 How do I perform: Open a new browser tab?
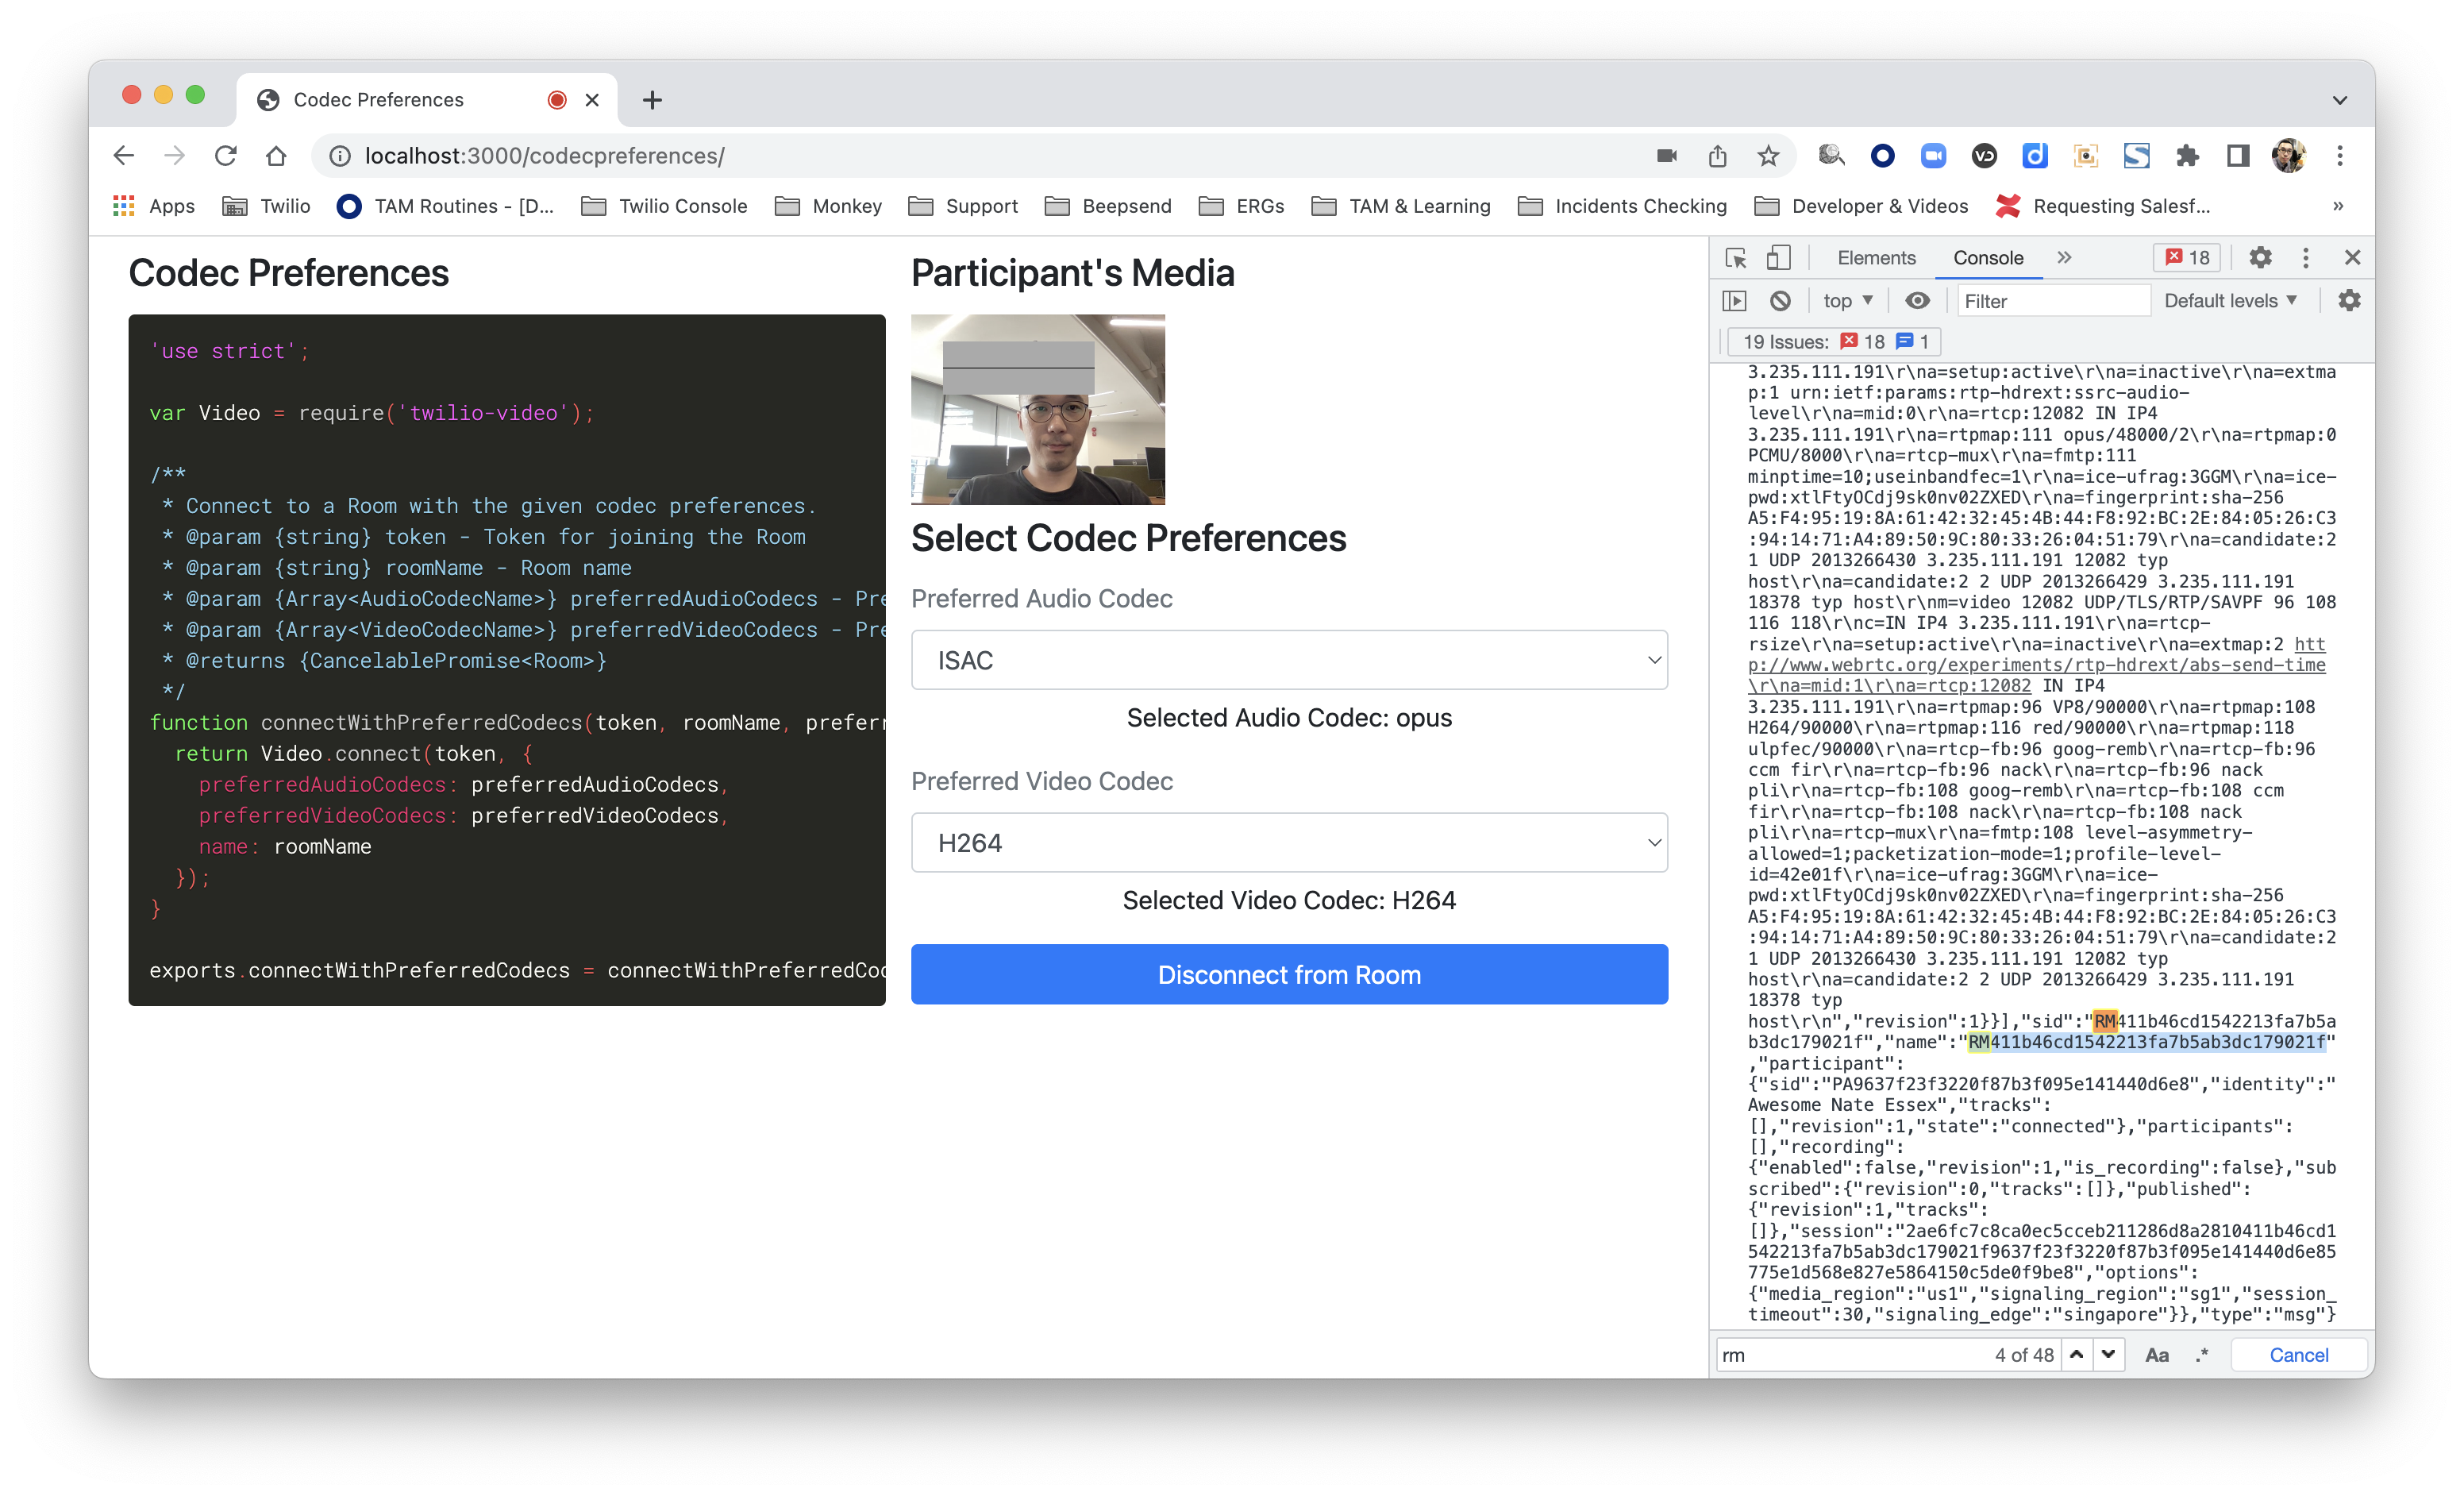coord(652,100)
